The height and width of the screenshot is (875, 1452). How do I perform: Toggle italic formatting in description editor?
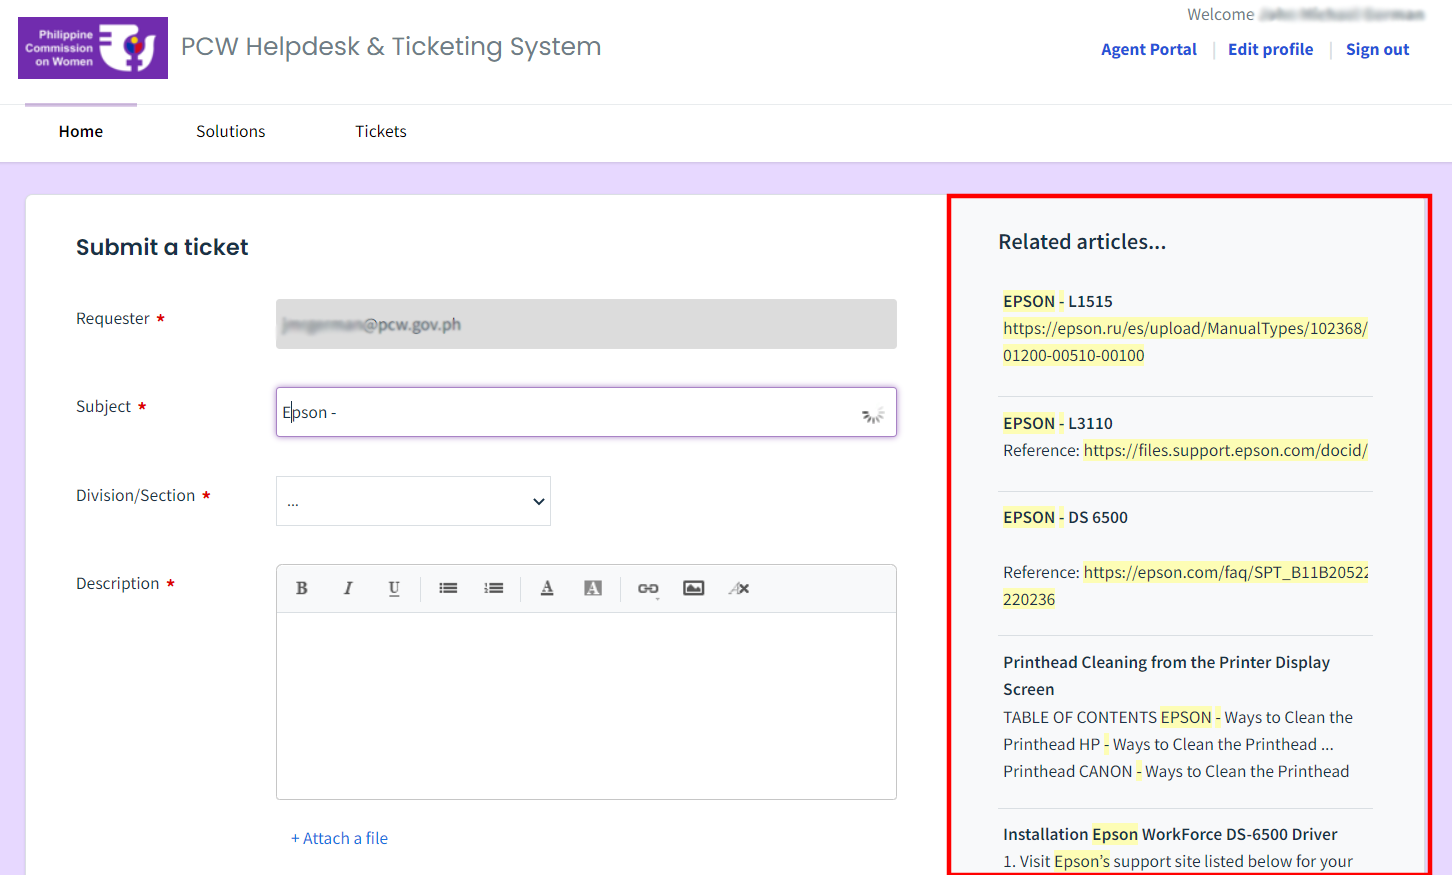(348, 588)
